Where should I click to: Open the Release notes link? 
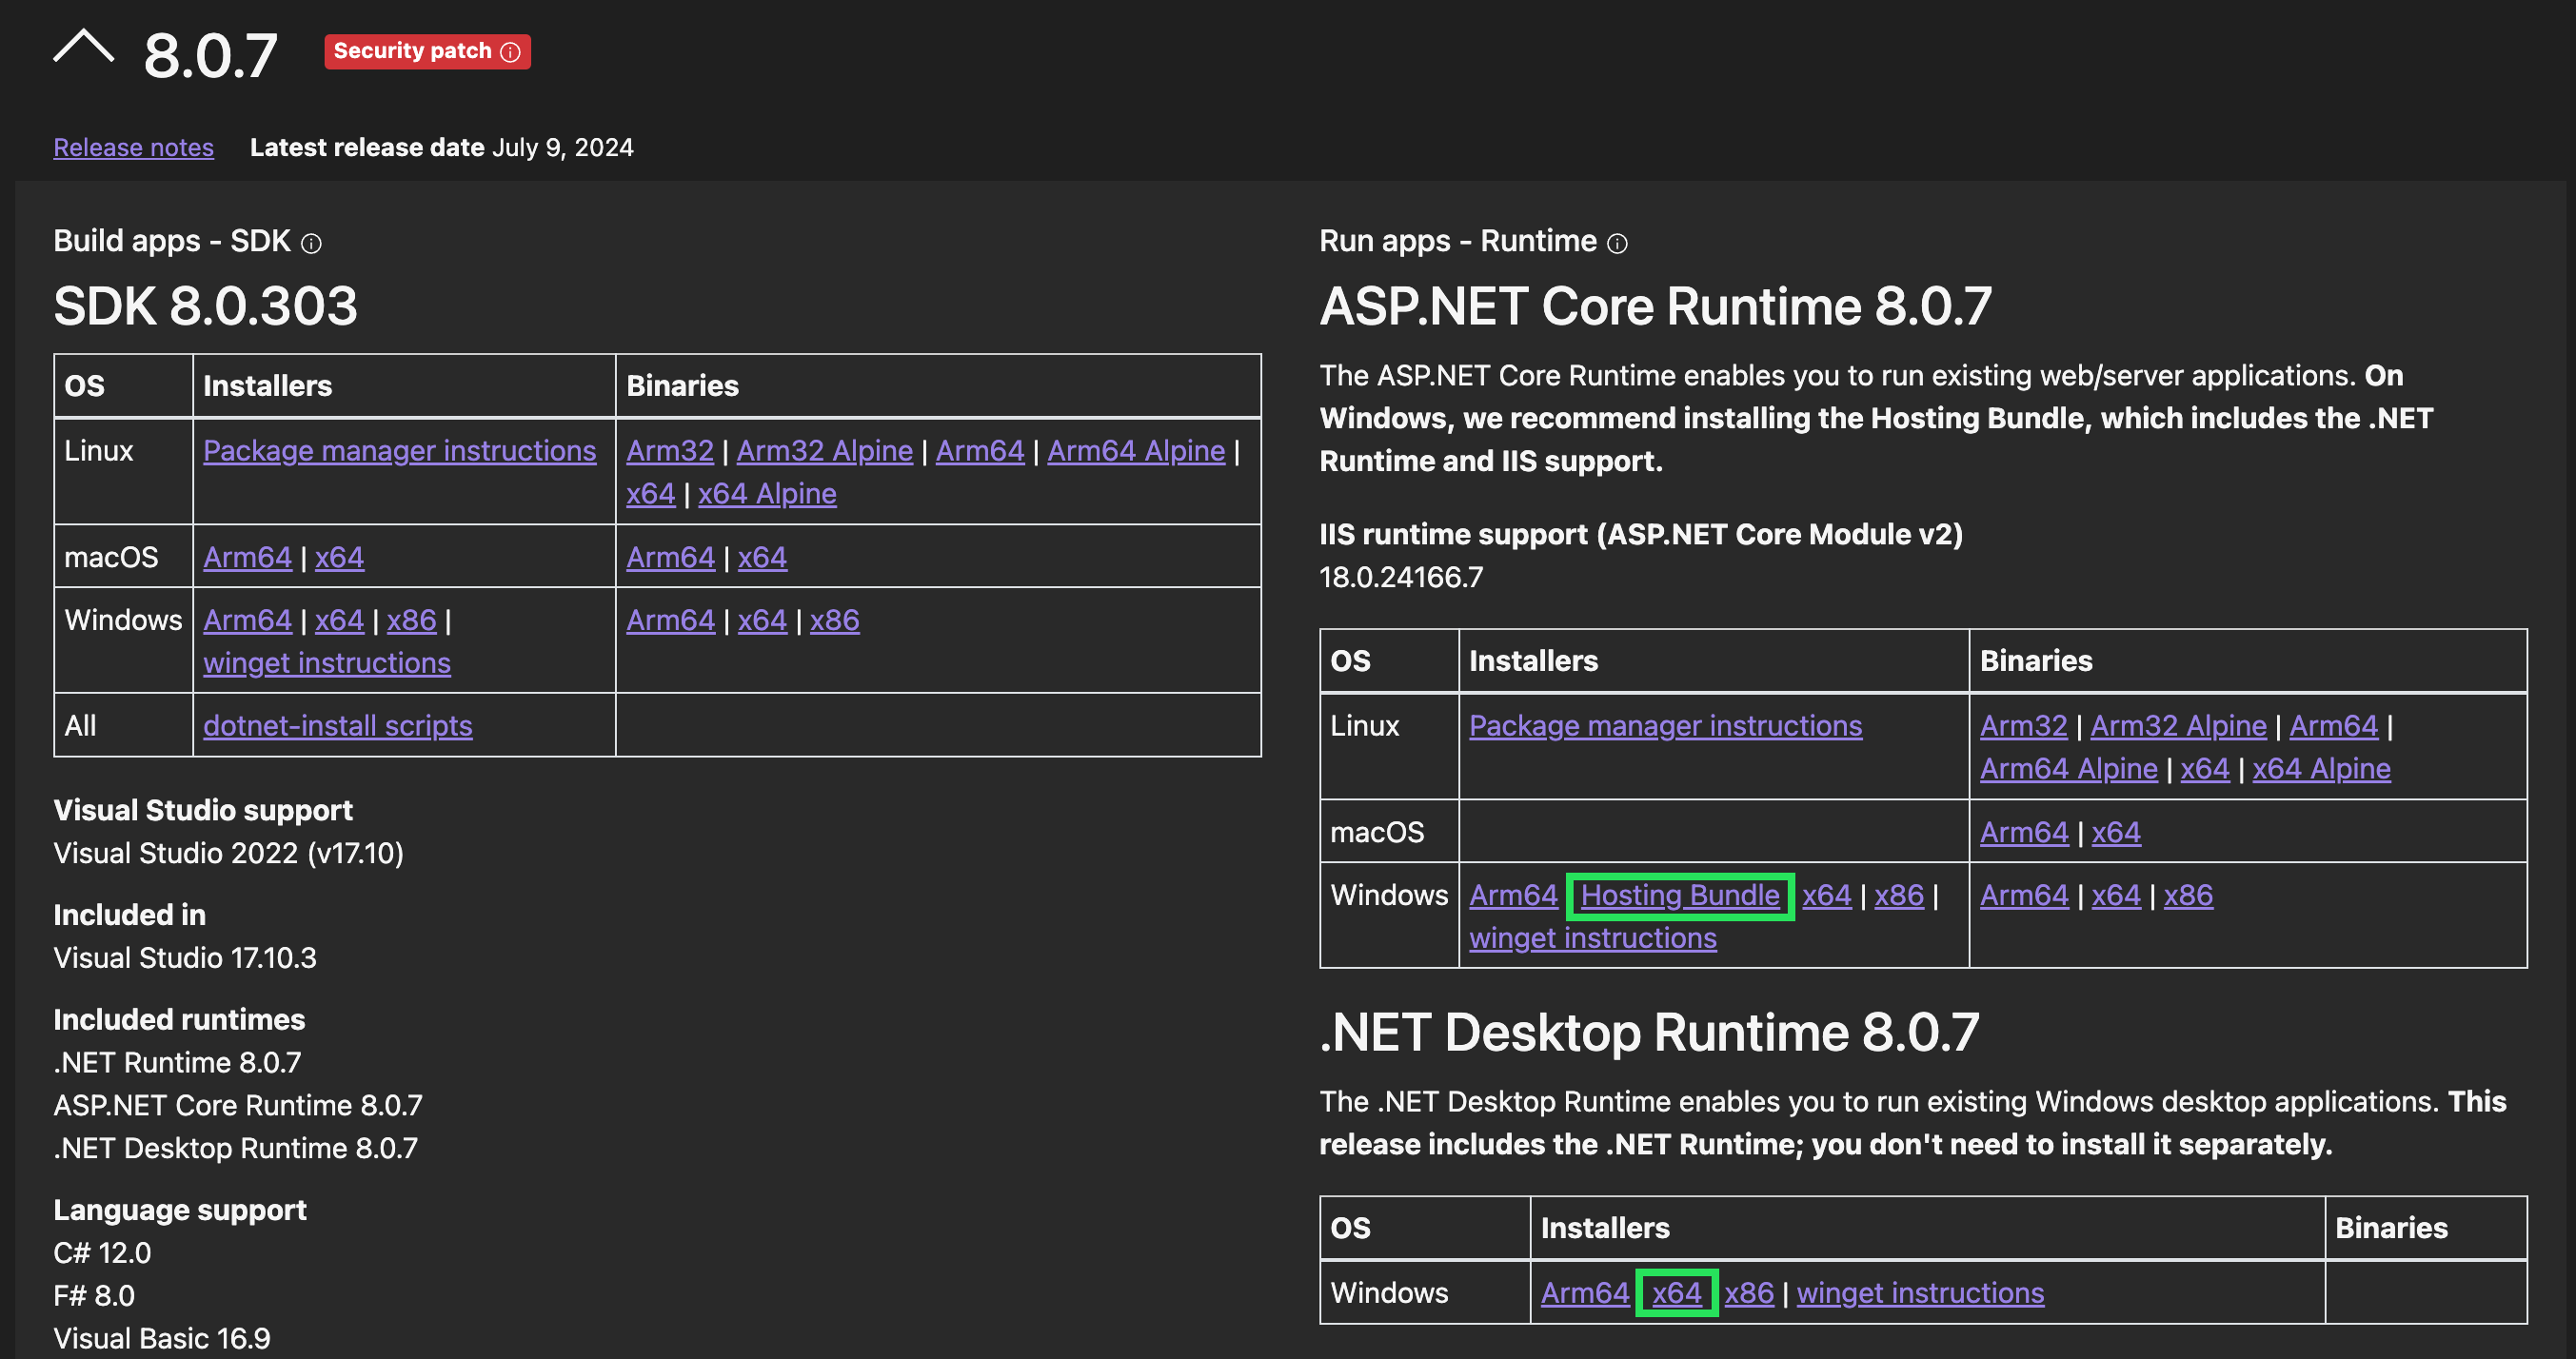133,147
